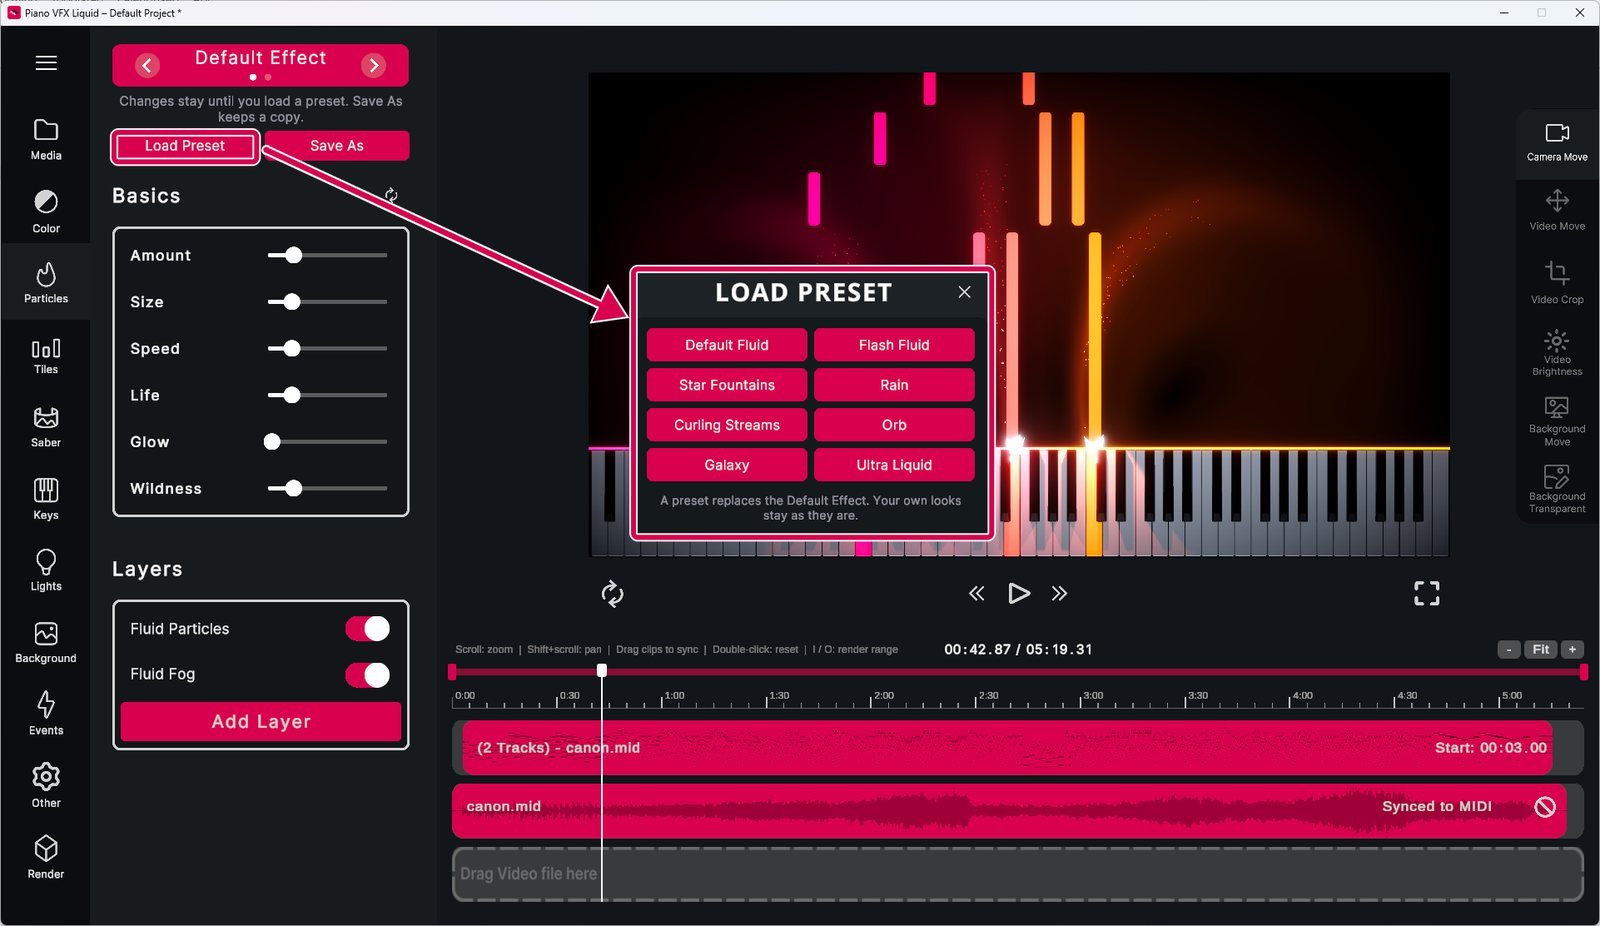
Task: Select the Video Crop tool
Action: 1557,283
